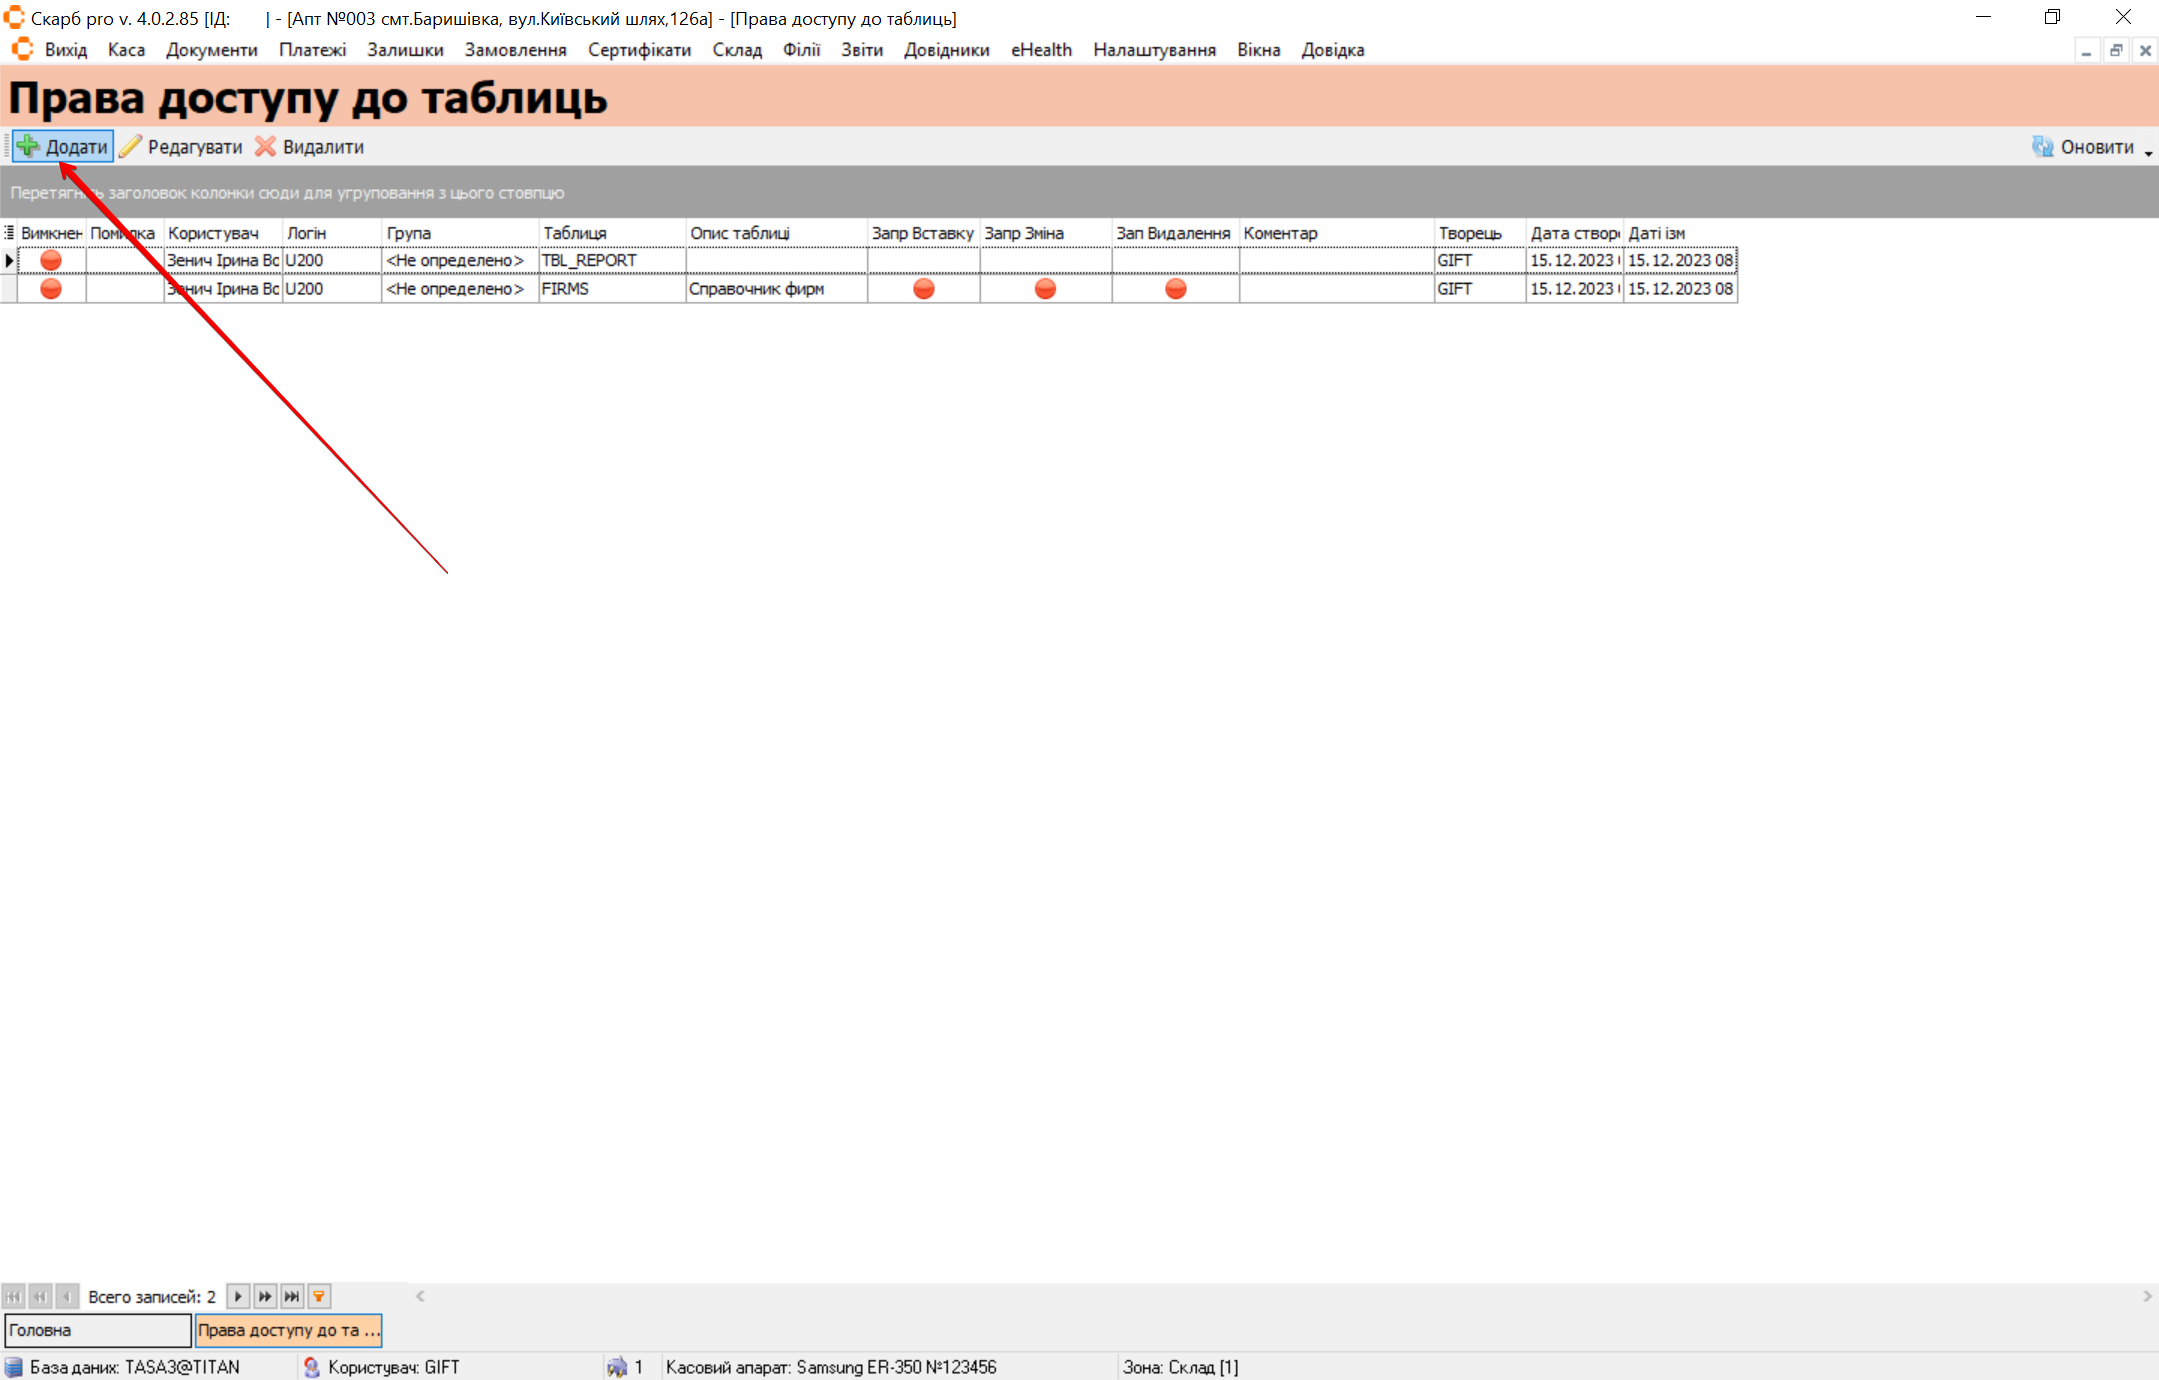Screen dimensions: 2159x1380
Task: Open dropdown arrow next to Оновити
Action: point(2148,151)
